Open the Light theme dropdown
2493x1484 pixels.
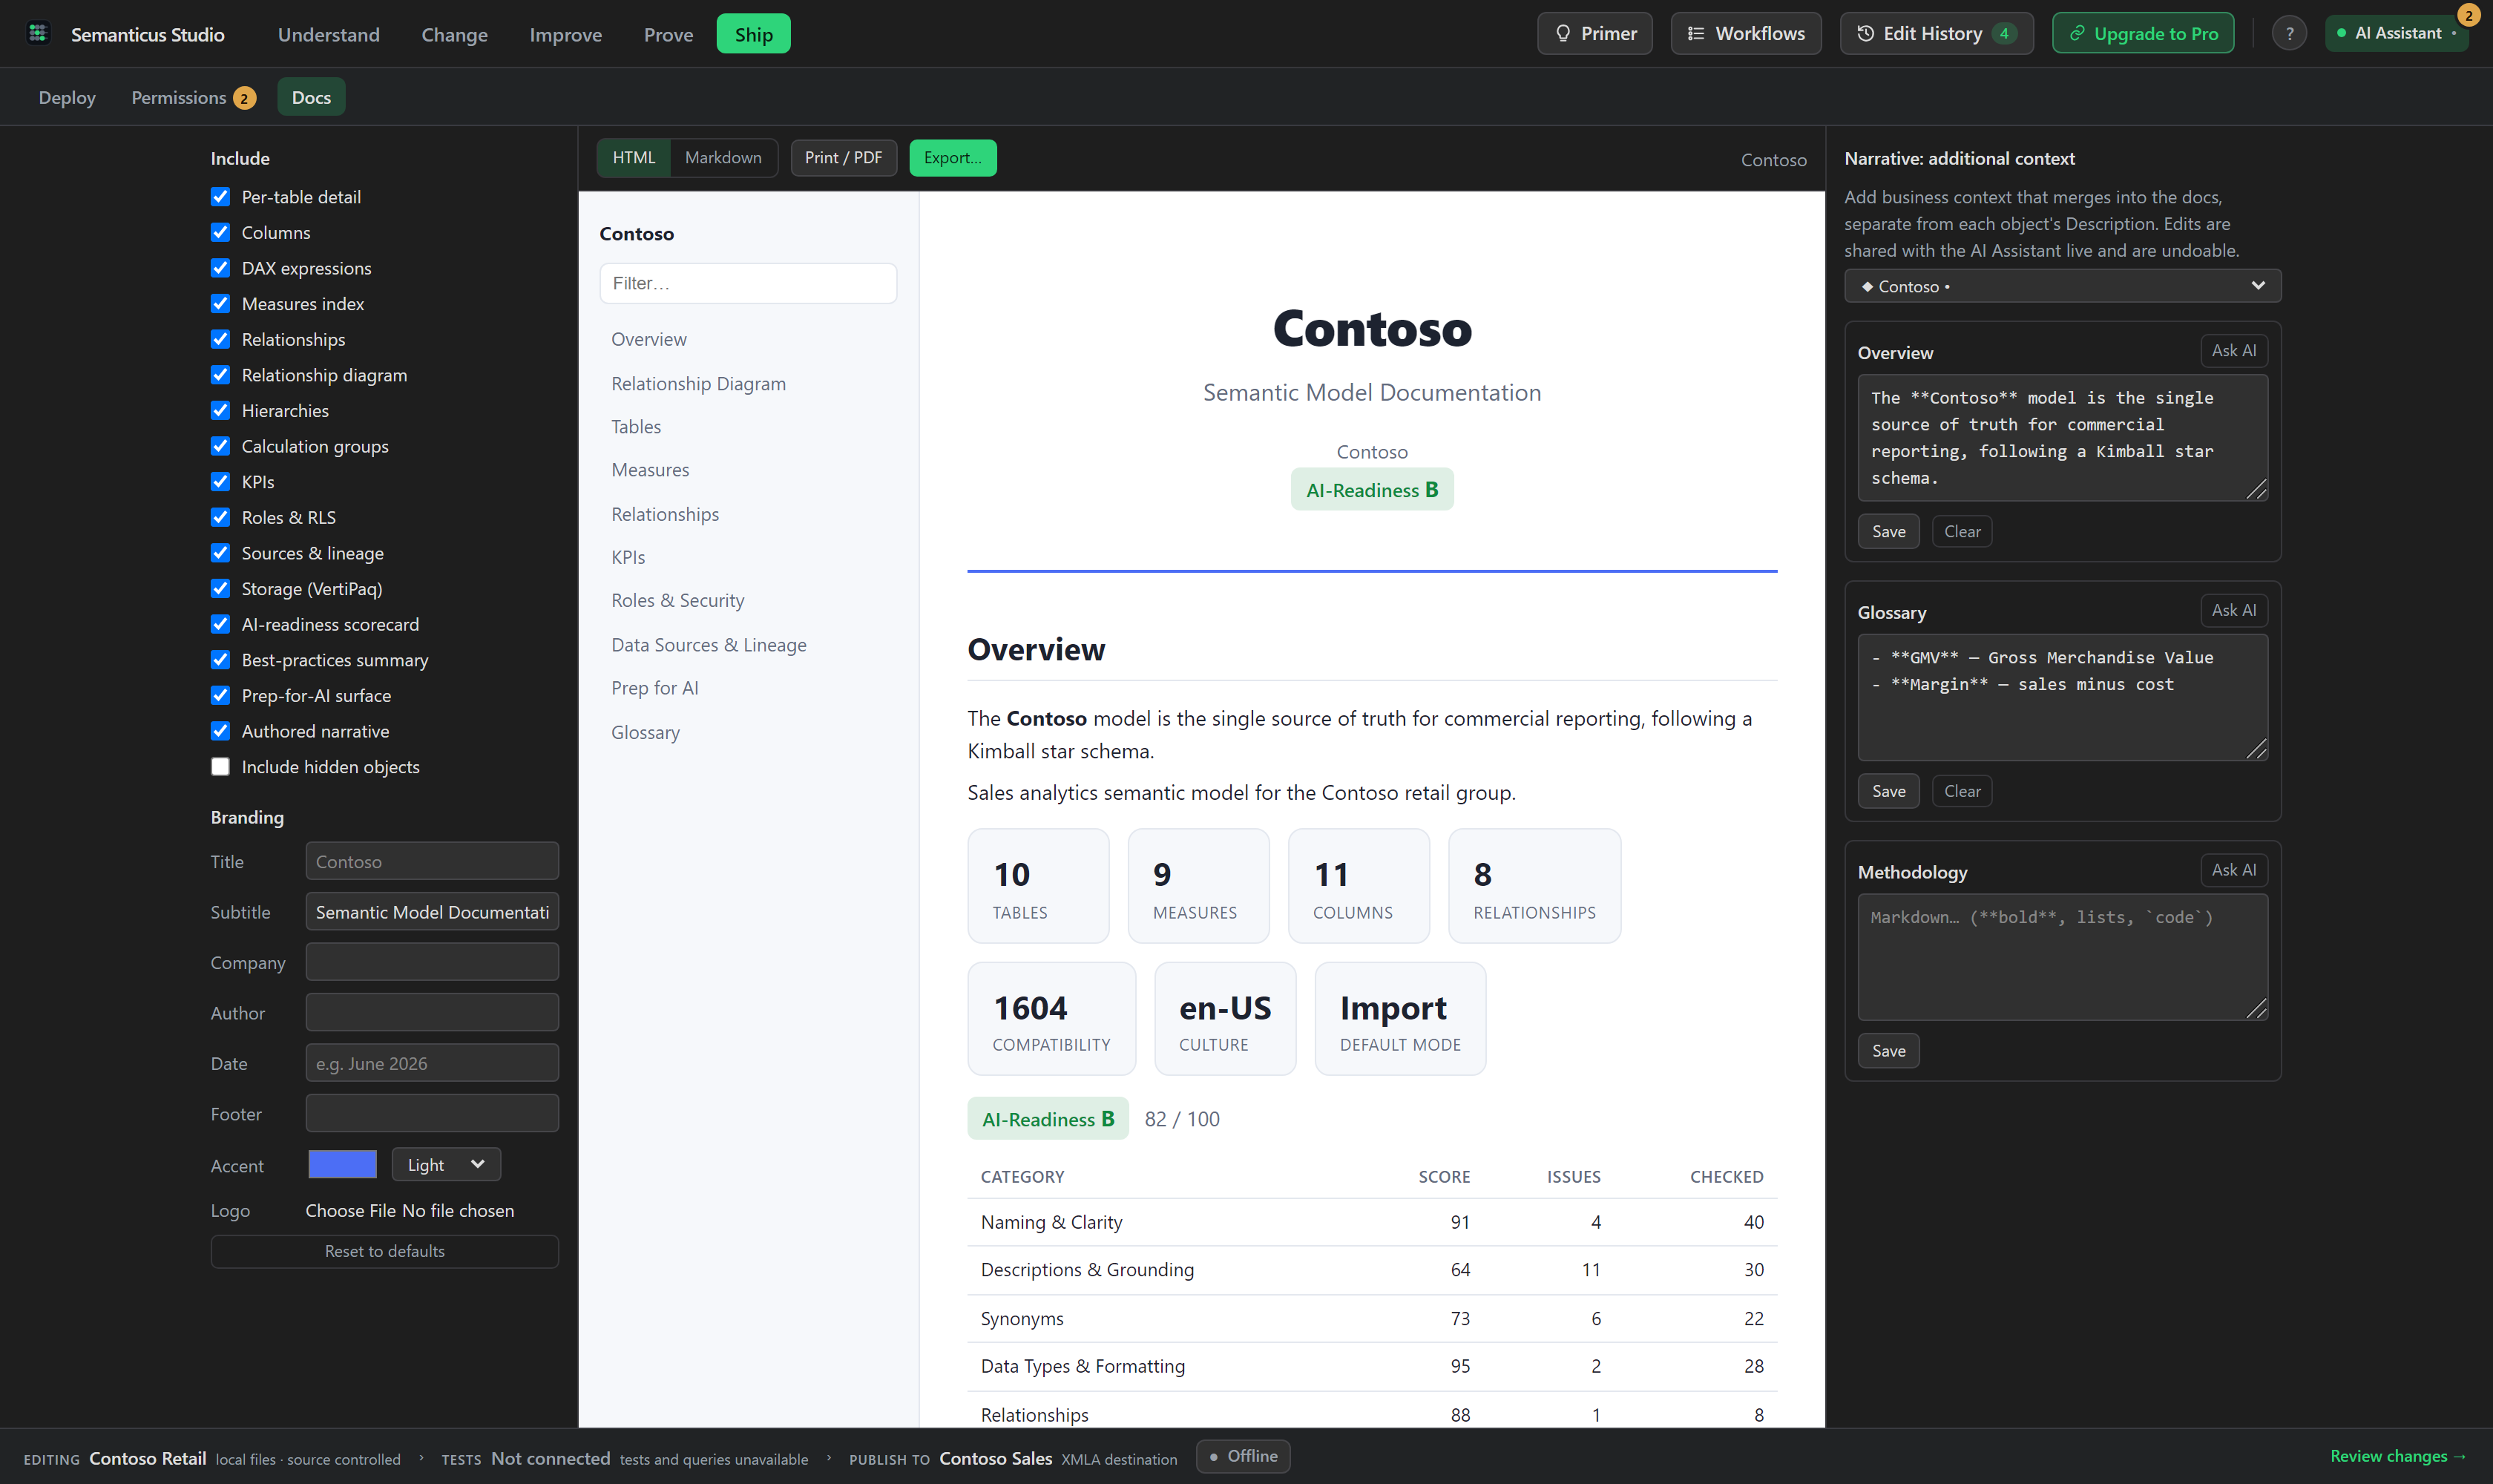click(446, 1164)
